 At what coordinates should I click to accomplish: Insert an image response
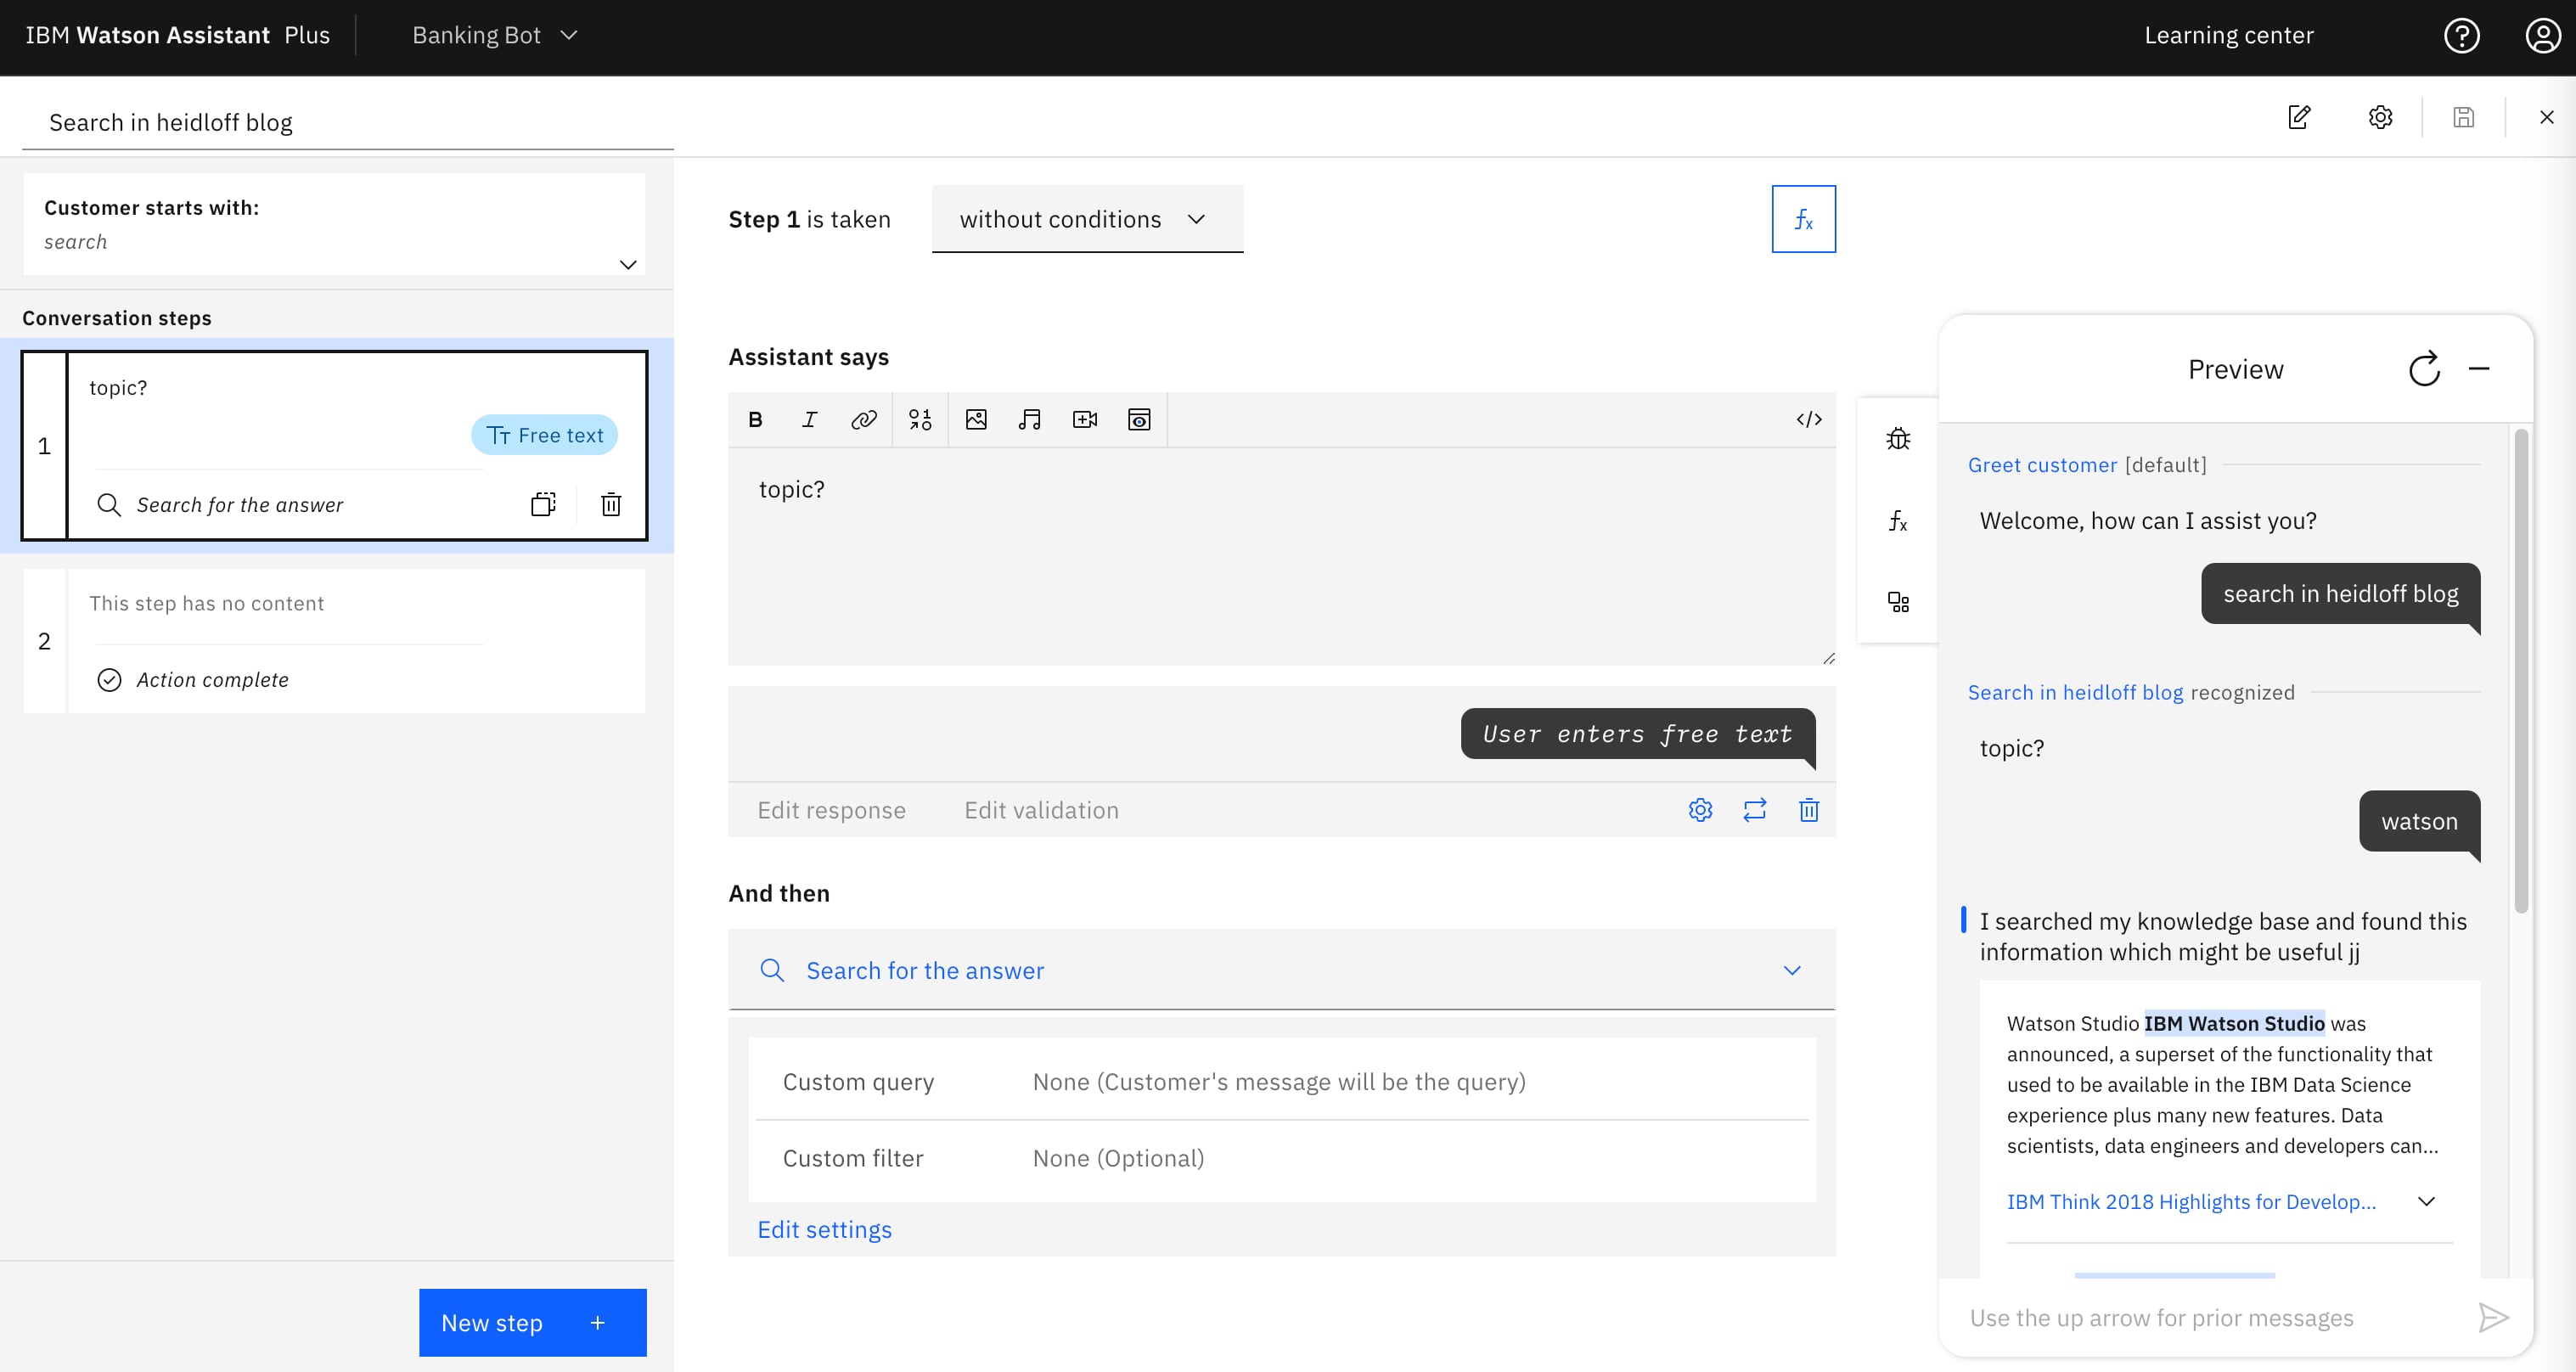click(977, 419)
